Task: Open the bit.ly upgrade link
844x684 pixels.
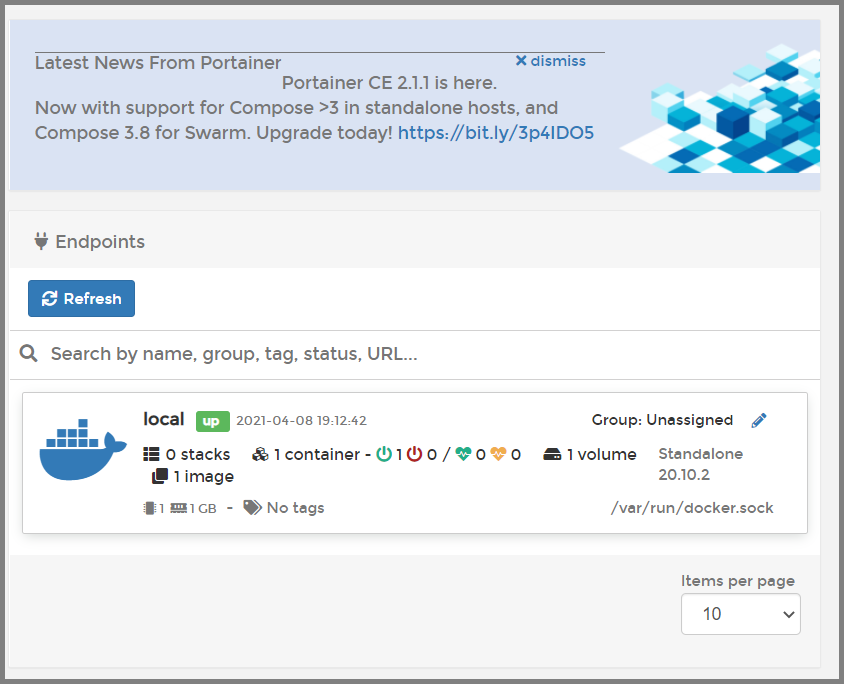Action: point(496,132)
